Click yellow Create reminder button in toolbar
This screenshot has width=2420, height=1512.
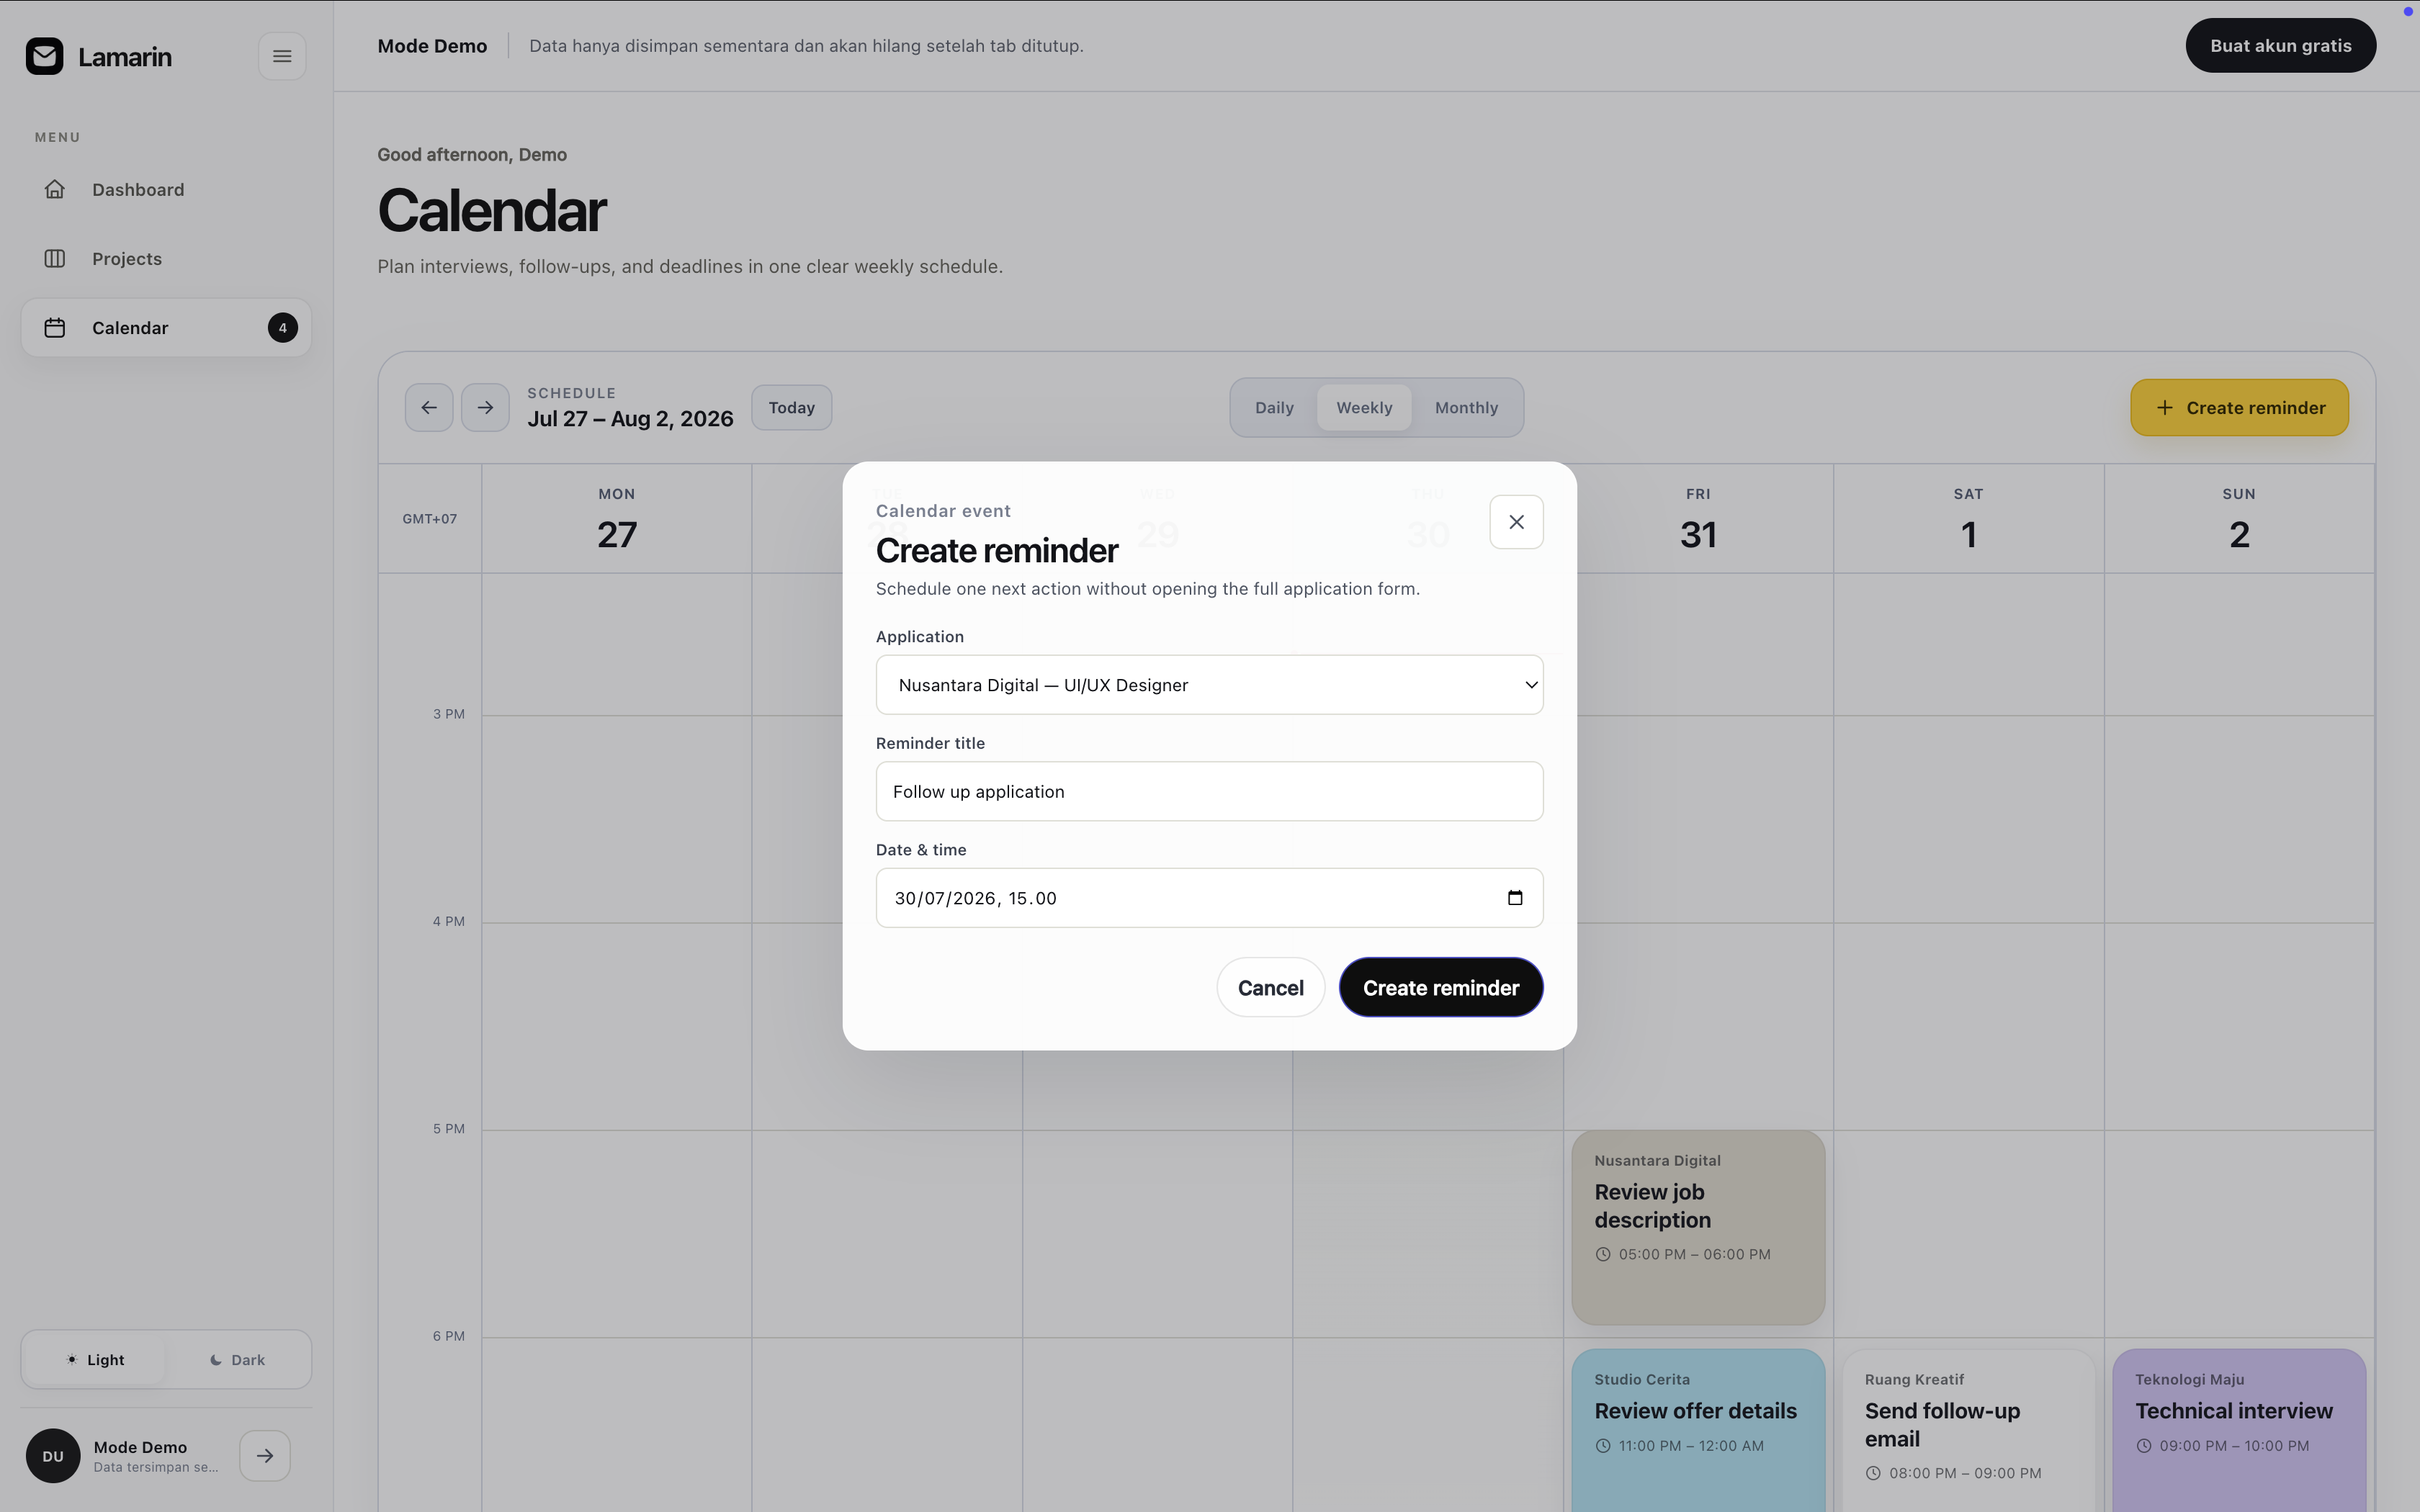pos(2239,407)
